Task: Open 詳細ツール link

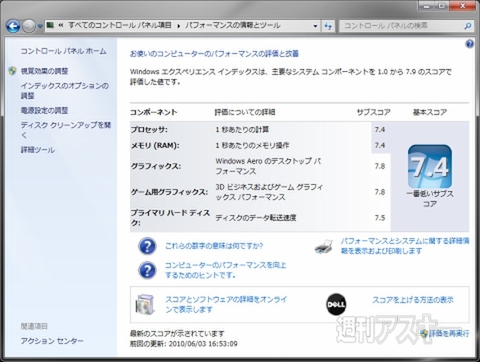Action: click(38, 150)
